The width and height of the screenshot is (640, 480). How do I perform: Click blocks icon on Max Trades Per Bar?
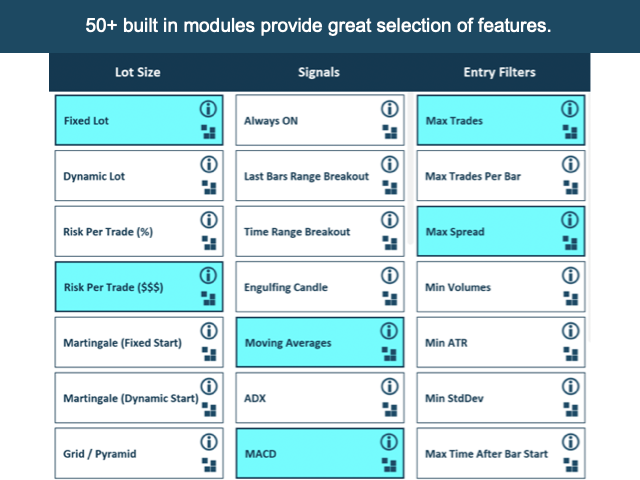click(x=571, y=187)
